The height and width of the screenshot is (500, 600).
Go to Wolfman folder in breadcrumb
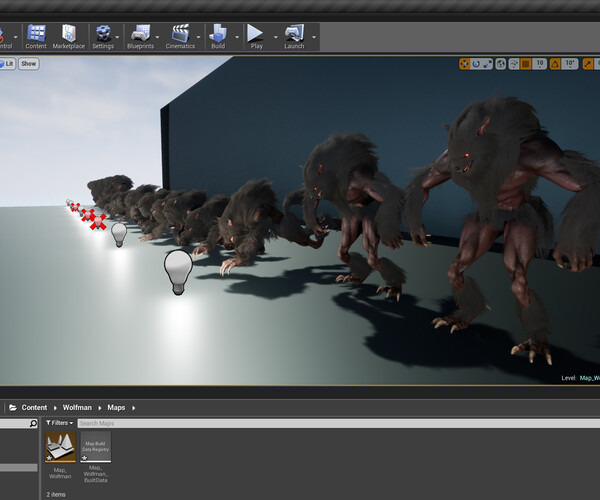(x=77, y=407)
